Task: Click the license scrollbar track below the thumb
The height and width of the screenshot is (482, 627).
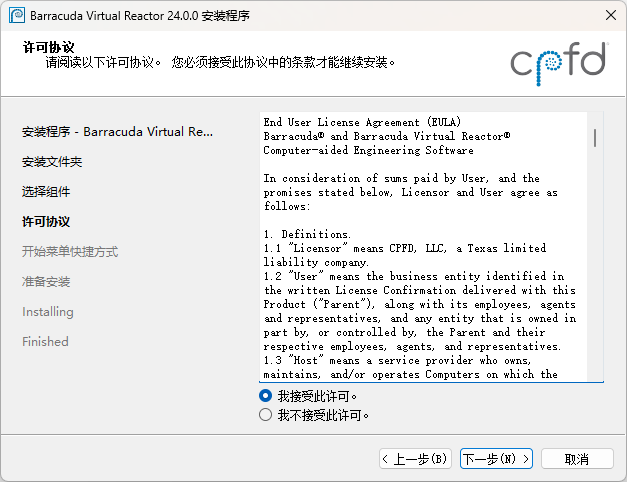Action: pyautogui.click(x=596, y=280)
